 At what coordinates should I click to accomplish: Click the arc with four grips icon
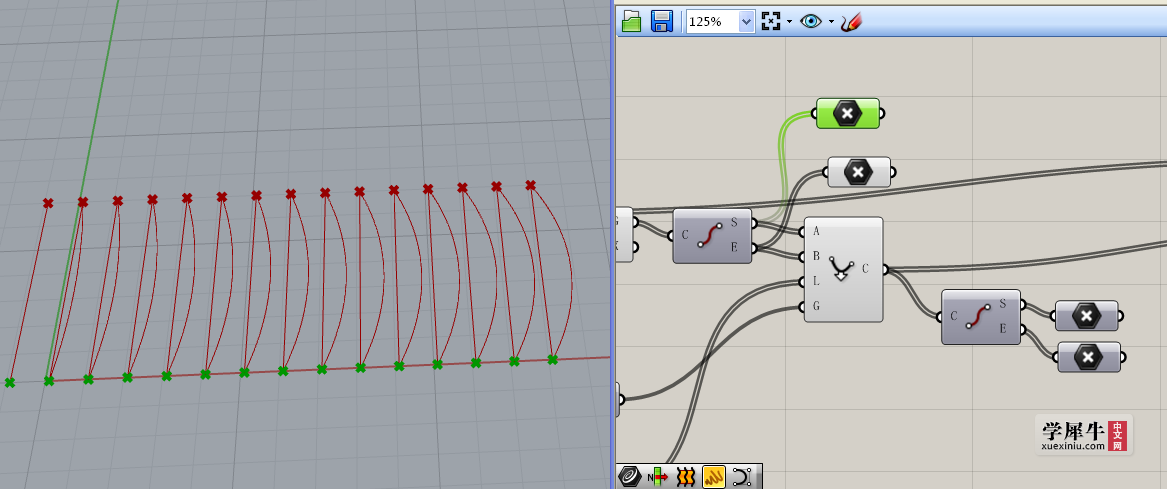click(x=742, y=476)
